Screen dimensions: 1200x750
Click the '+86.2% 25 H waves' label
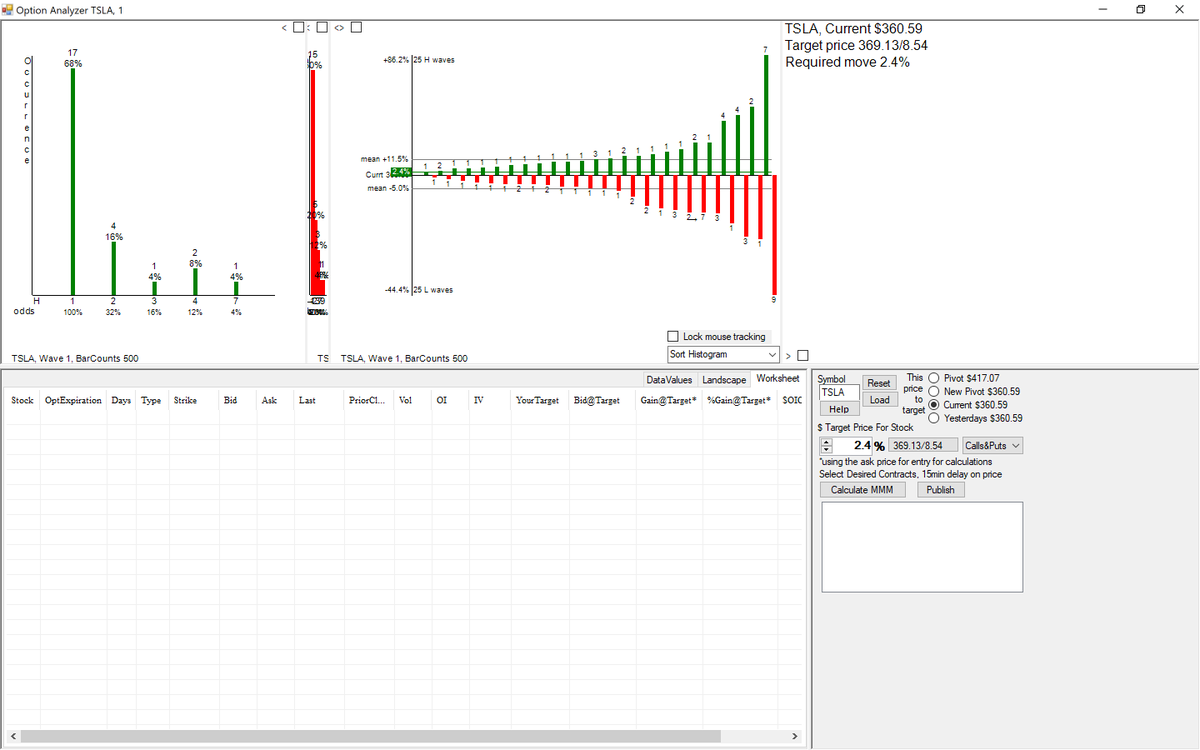(x=419, y=60)
